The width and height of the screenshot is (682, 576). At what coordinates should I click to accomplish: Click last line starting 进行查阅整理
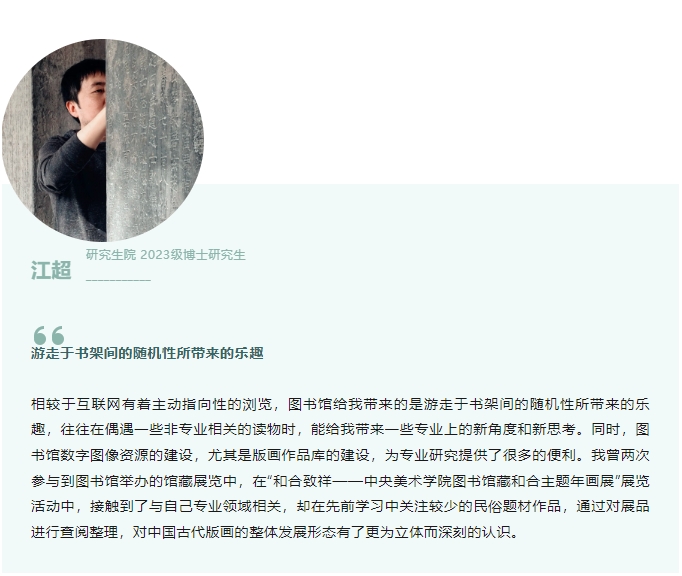(275, 532)
